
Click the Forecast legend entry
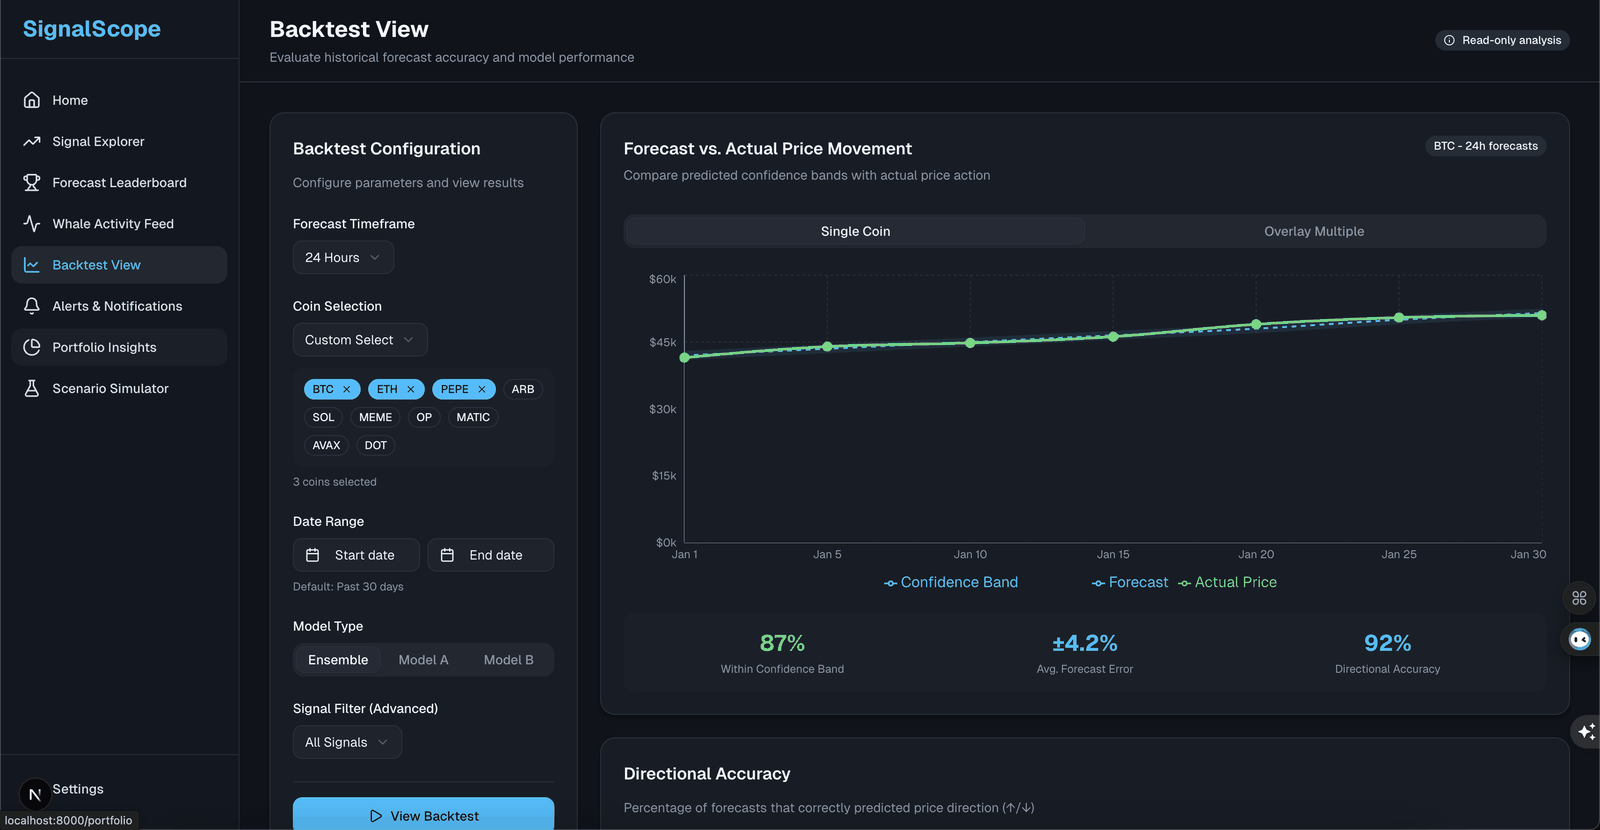tap(1130, 582)
